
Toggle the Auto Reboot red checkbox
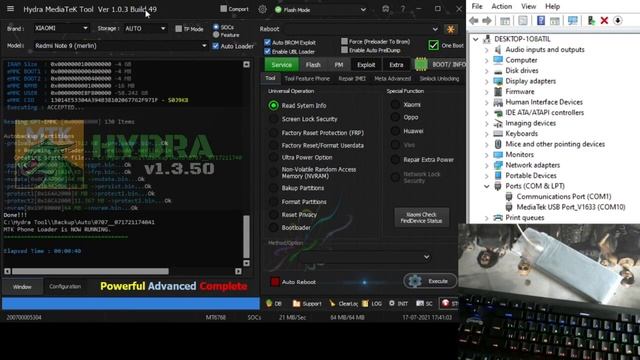tap(275, 282)
